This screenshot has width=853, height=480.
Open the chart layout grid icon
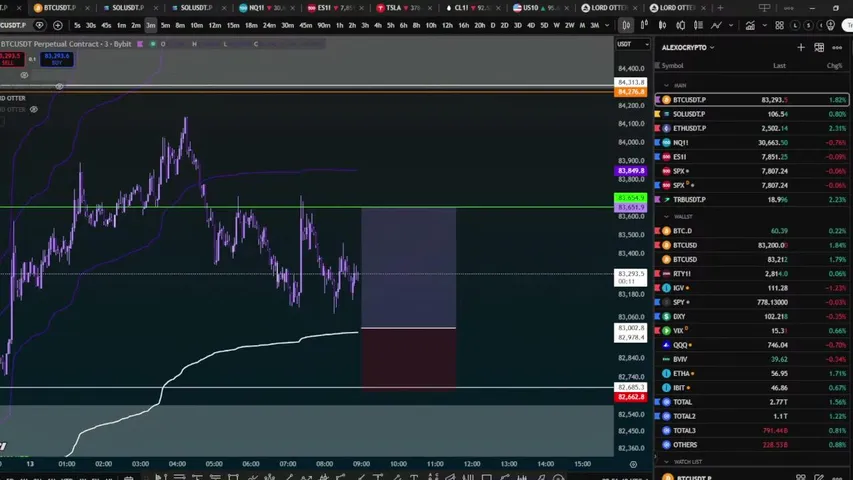(x=780, y=25)
